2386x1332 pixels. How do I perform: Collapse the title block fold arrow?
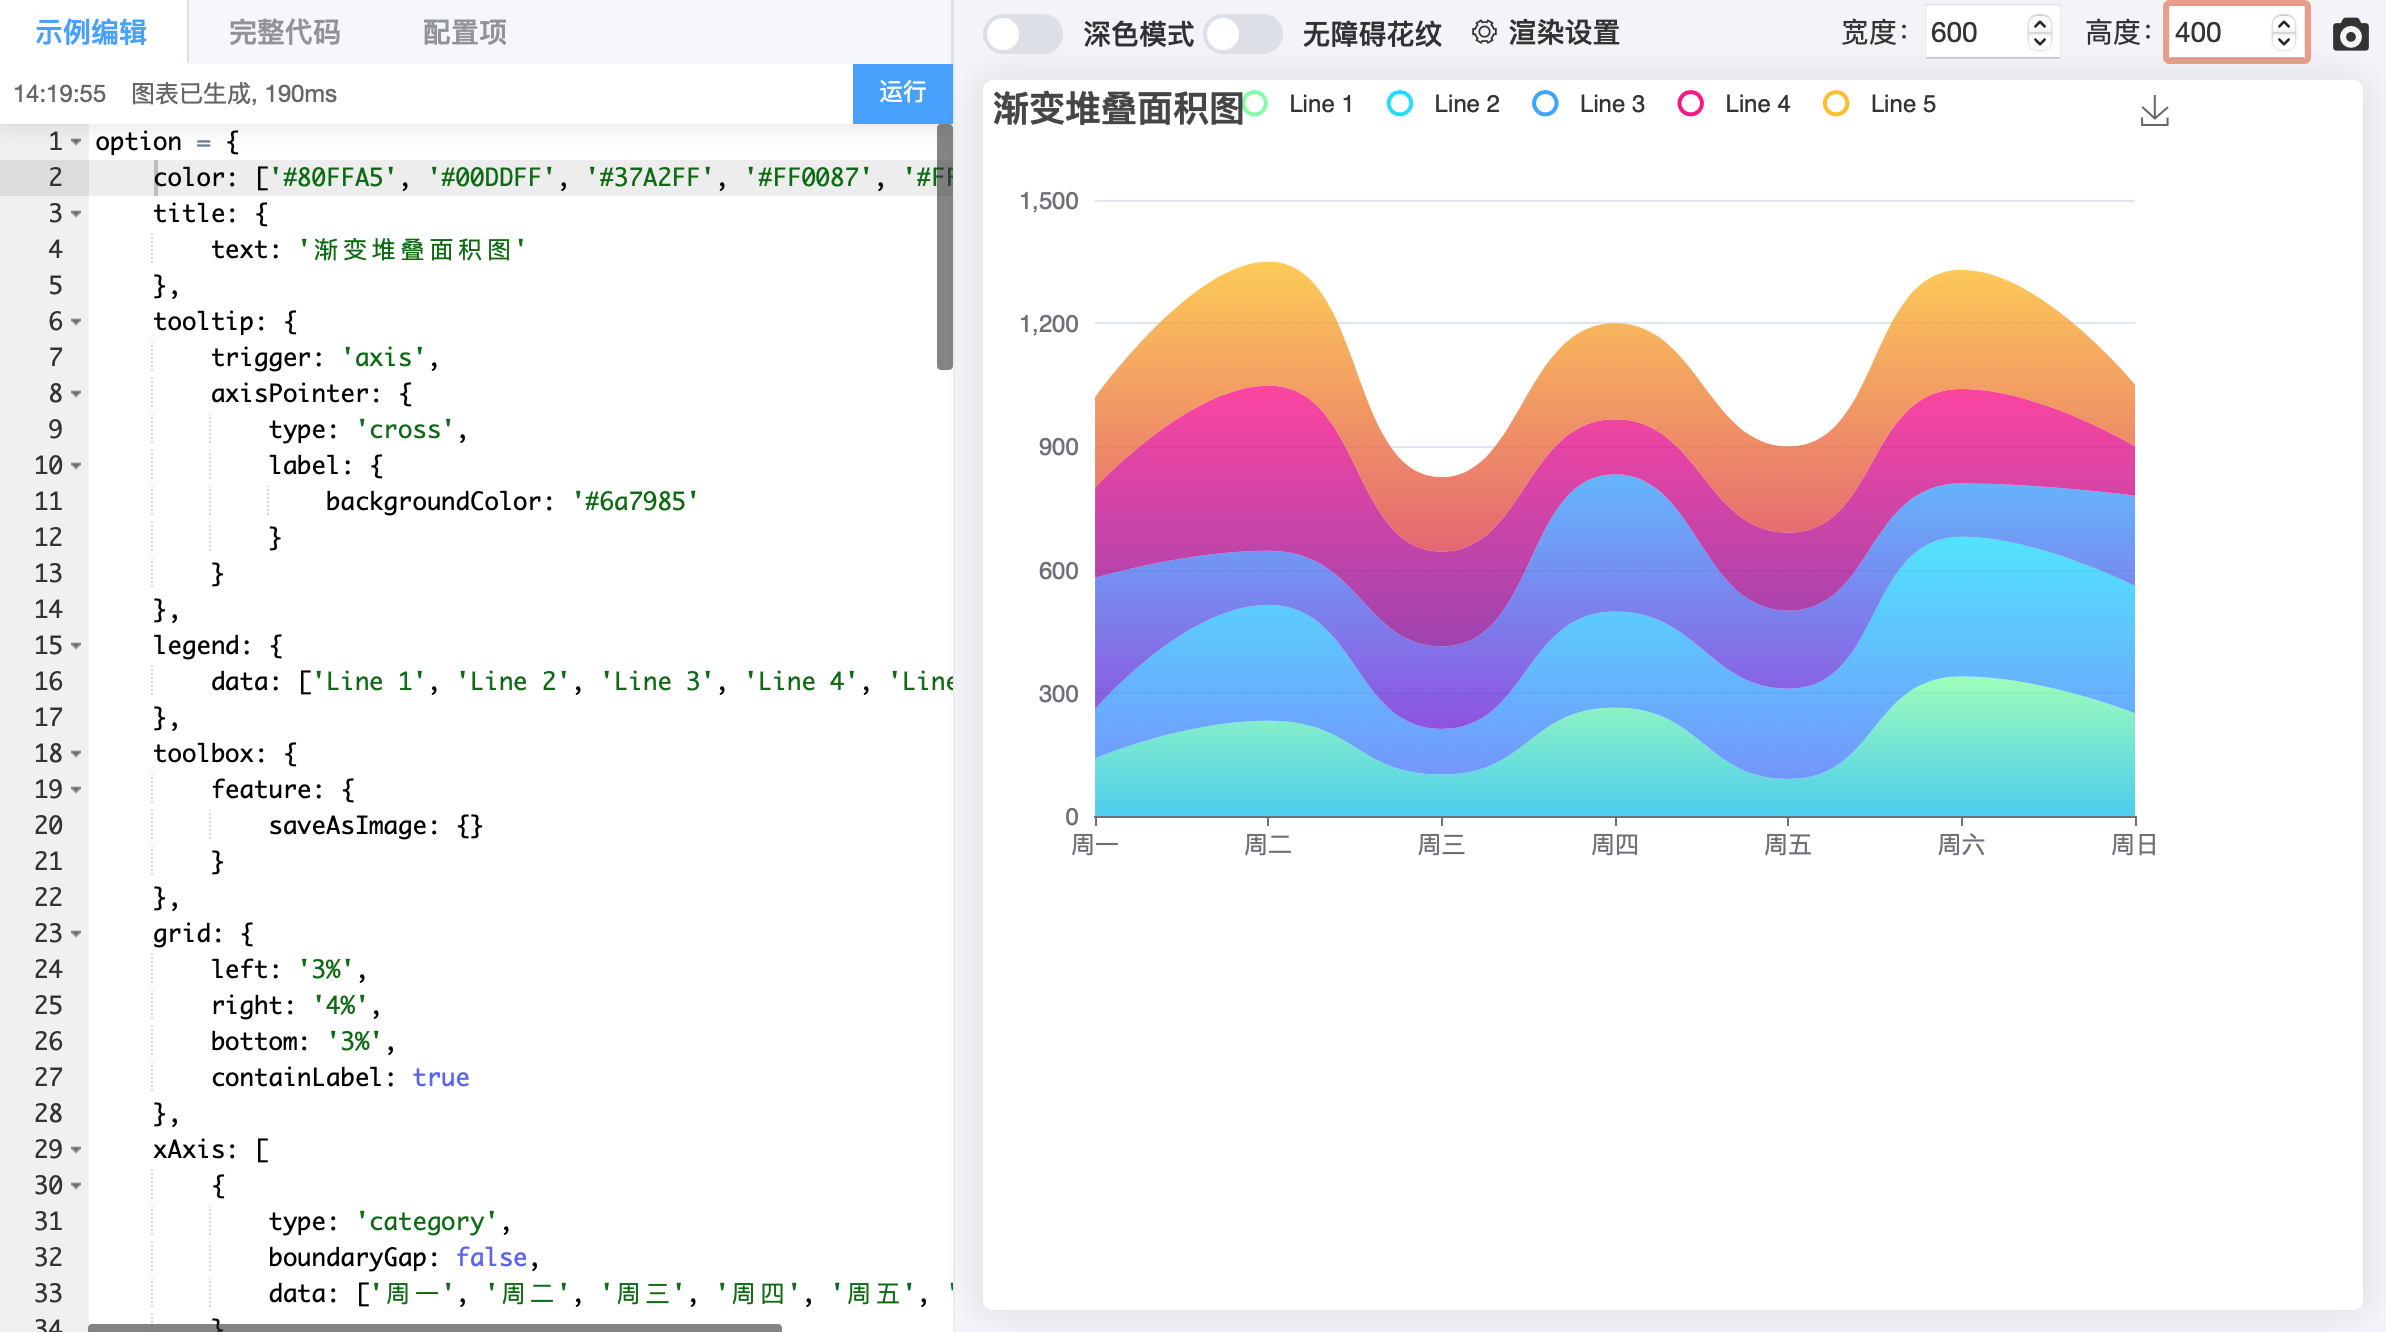(76, 214)
